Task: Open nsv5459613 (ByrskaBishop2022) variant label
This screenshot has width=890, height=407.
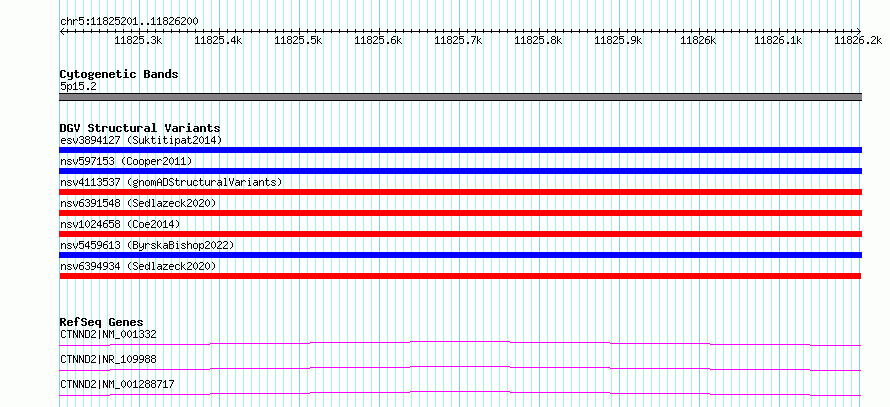Action: pyautogui.click(x=147, y=245)
